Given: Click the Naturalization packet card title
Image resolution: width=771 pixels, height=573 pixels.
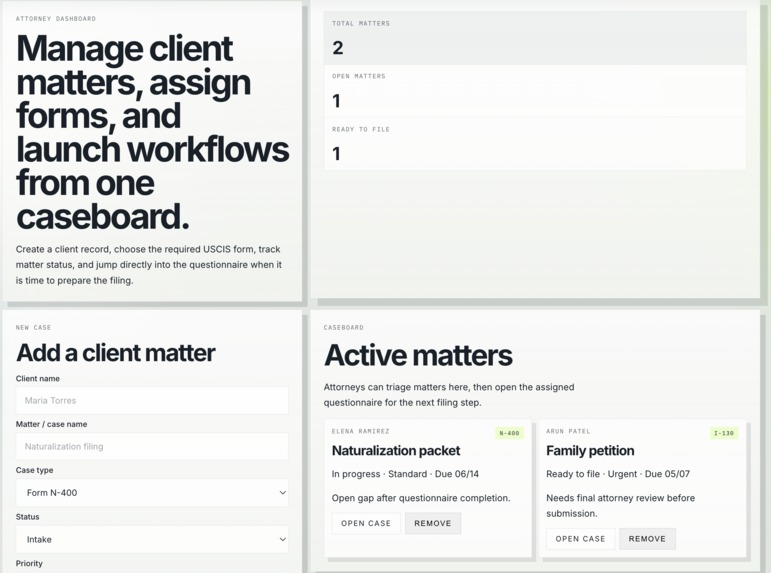Looking at the screenshot, I should coord(396,451).
